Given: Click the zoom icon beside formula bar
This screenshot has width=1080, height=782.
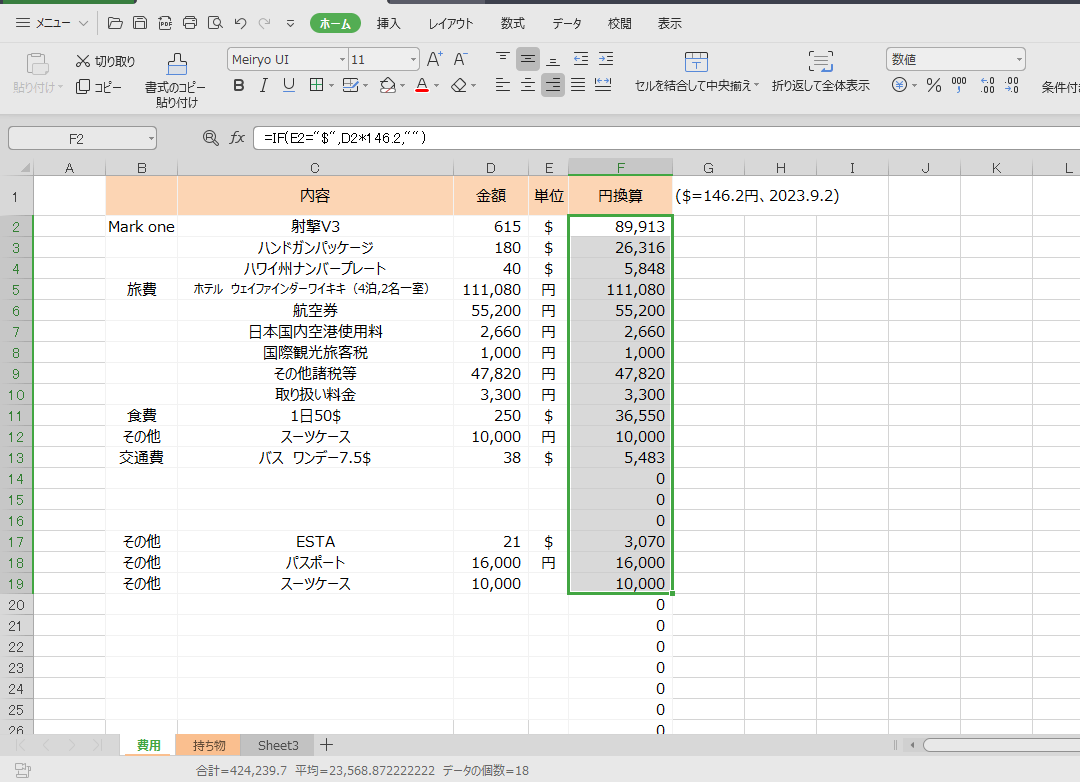Looking at the screenshot, I should tap(210, 138).
